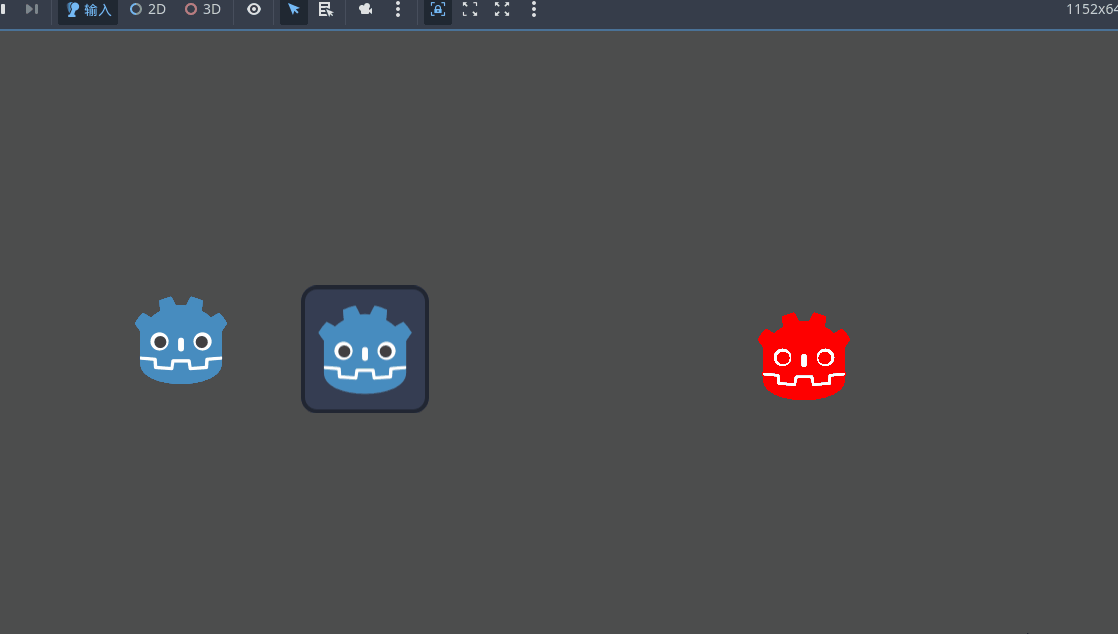Toggle the 输入 input mode button

pos(88,10)
